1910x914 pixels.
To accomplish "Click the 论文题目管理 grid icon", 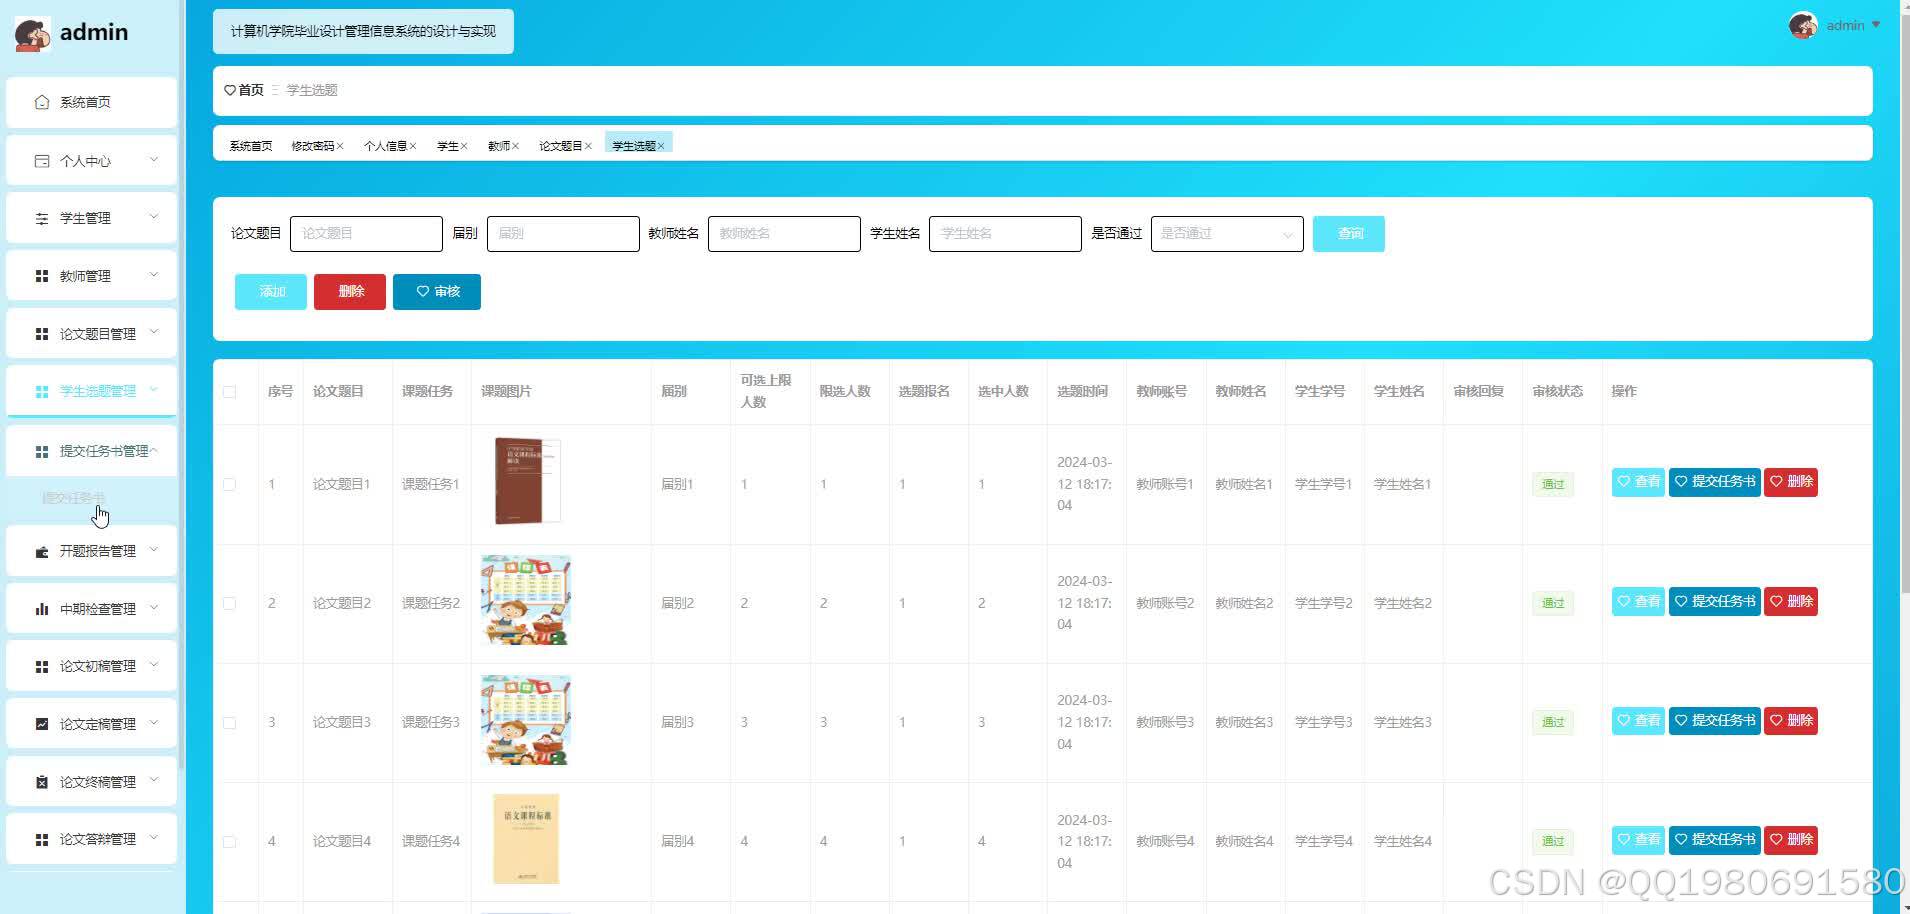I will [x=42, y=334].
